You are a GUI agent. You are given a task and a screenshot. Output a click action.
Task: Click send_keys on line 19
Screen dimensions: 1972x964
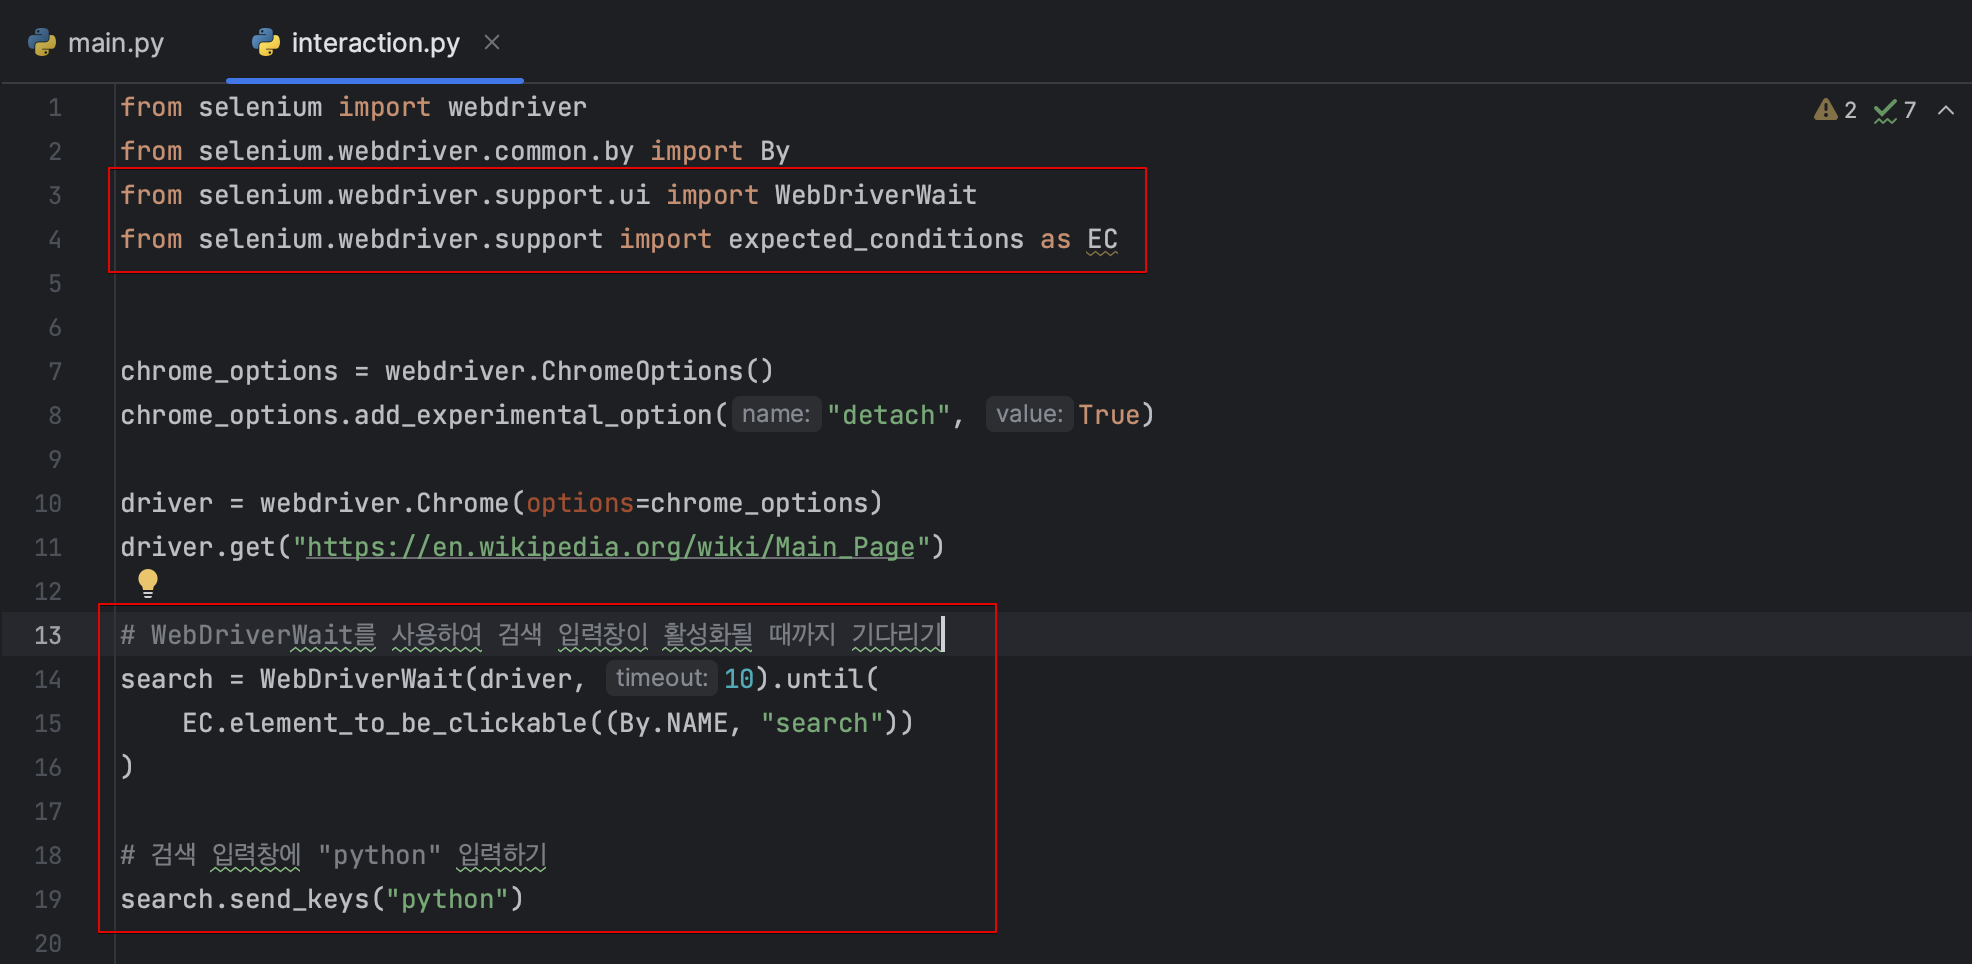pyautogui.click(x=300, y=899)
